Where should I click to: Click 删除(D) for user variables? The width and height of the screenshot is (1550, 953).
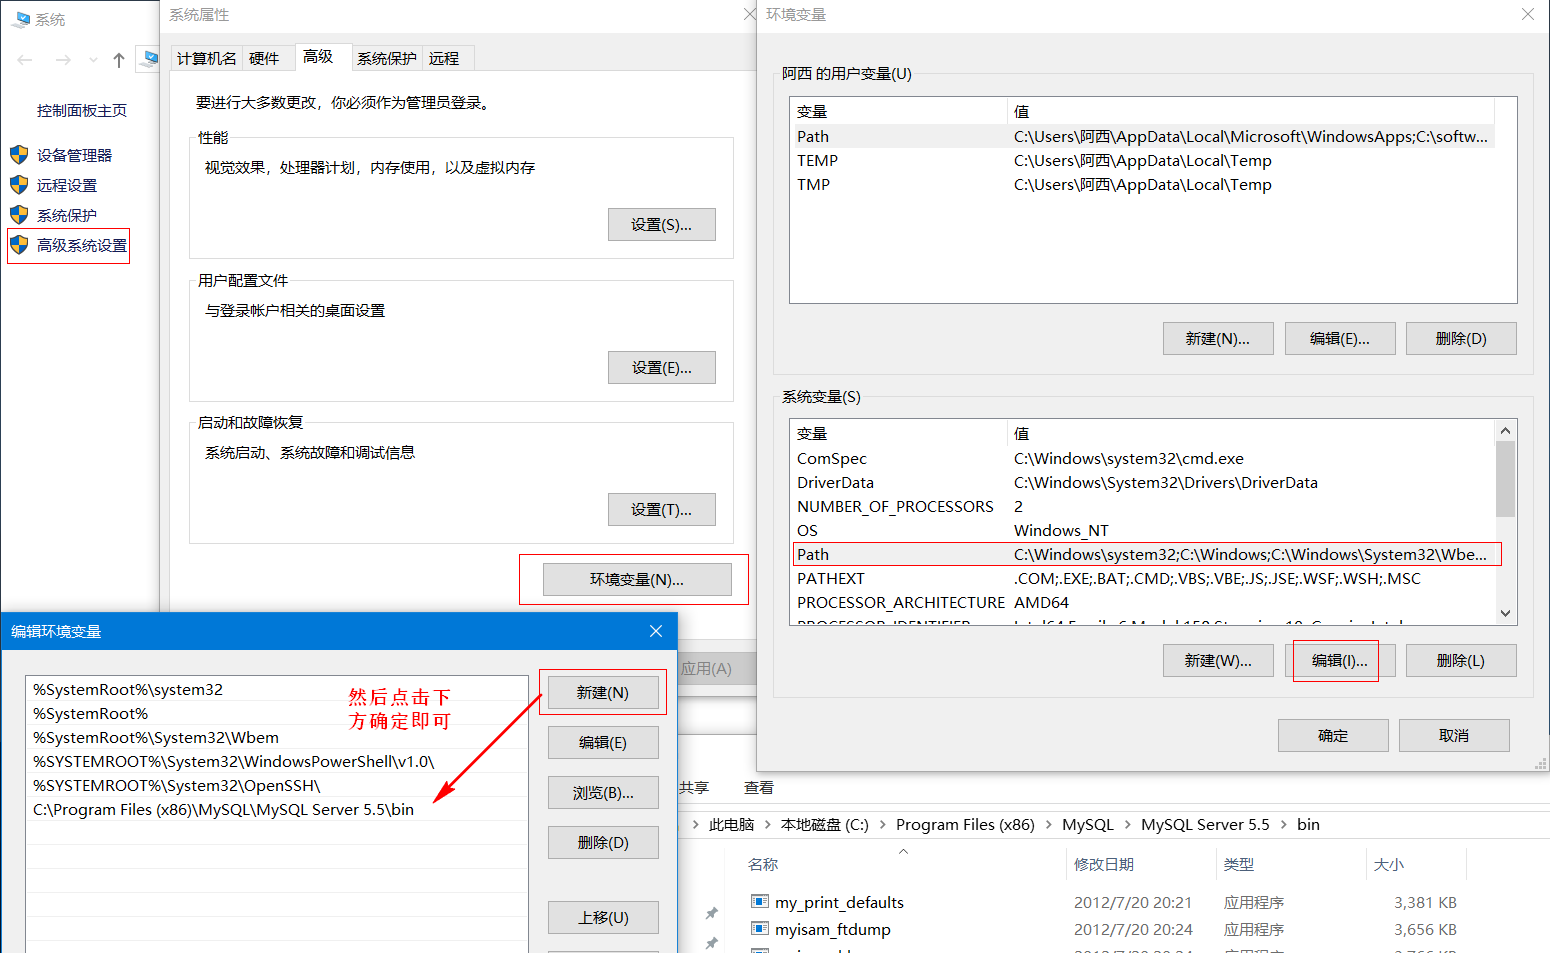tap(1461, 339)
